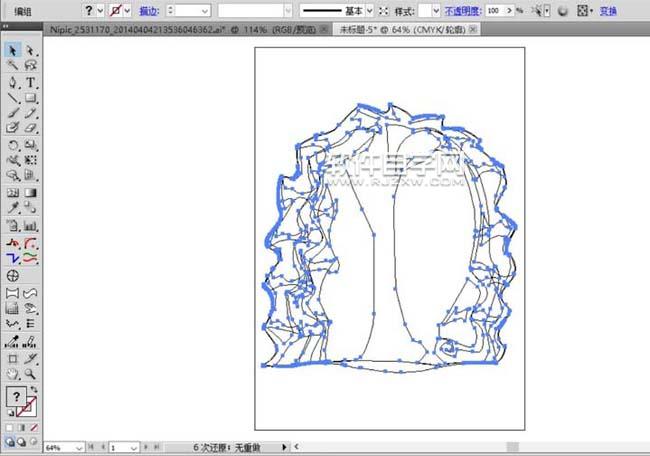The width and height of the screenshot is (650, 456).
Task: Open the artboard number dropdown
Action: click(133, 448)
